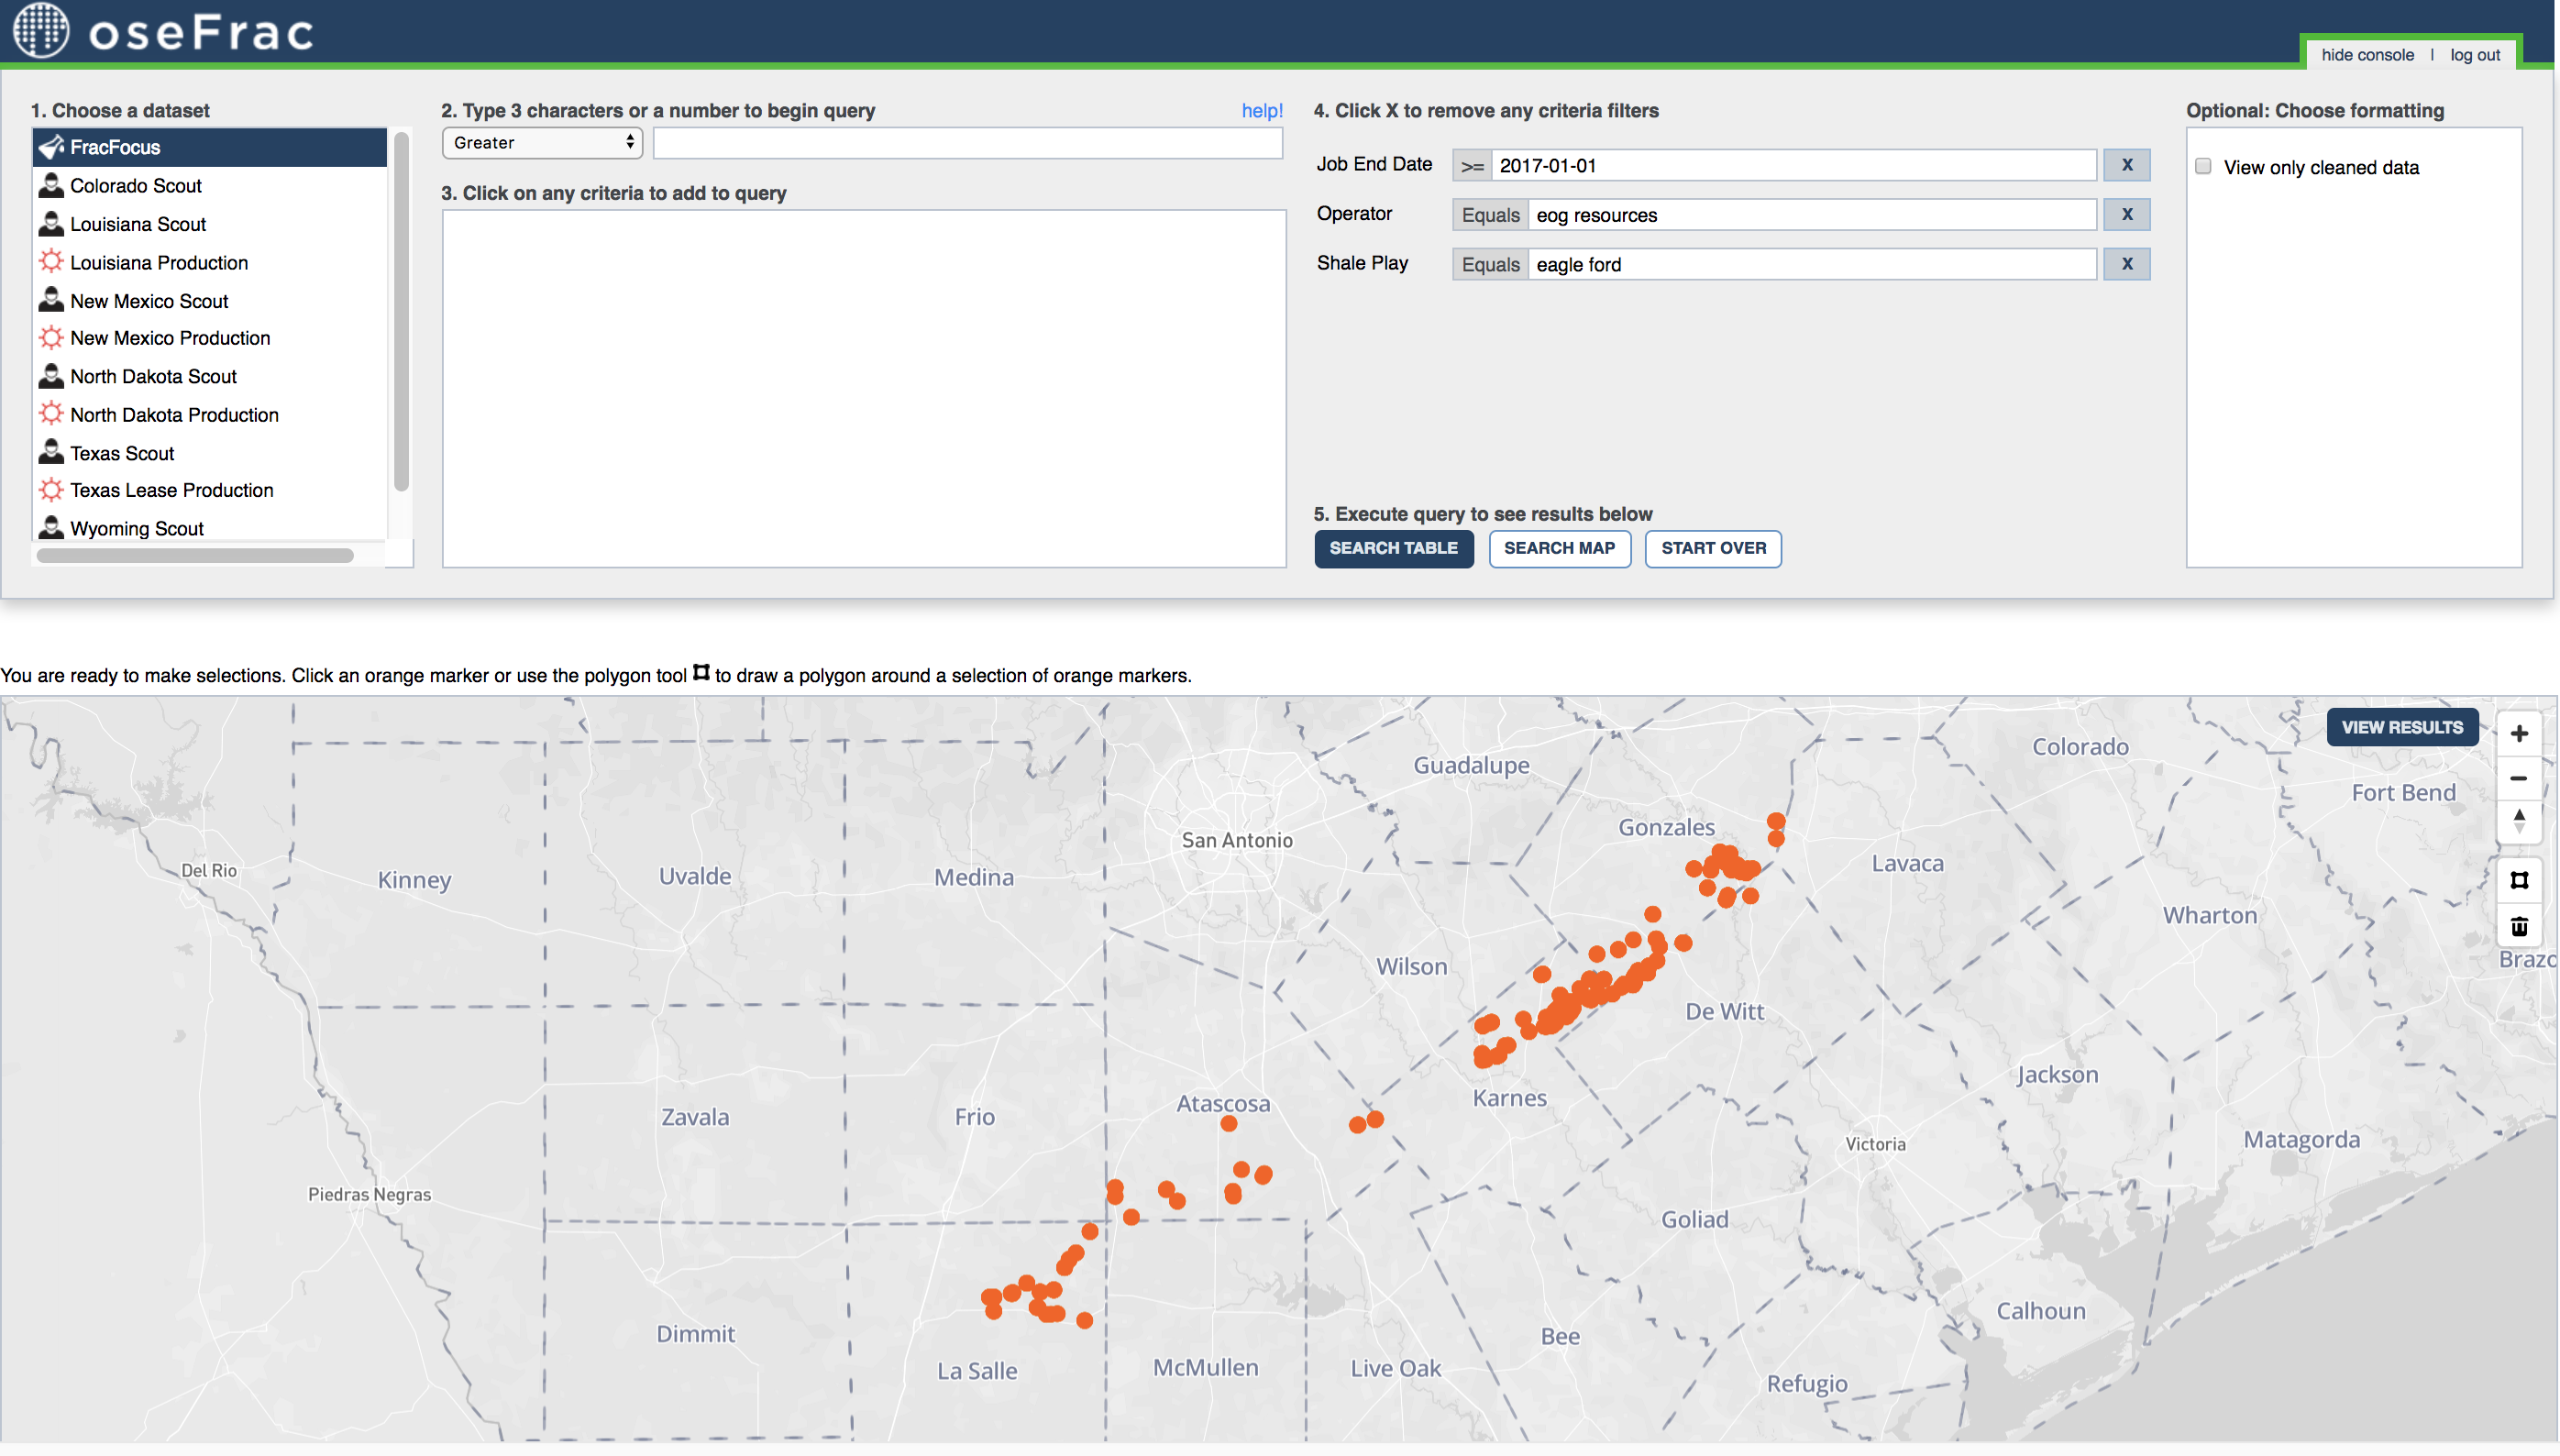Click the New Mexico Production gear icon
This screenshot has height=1456, width=2560.
point(51,338)
